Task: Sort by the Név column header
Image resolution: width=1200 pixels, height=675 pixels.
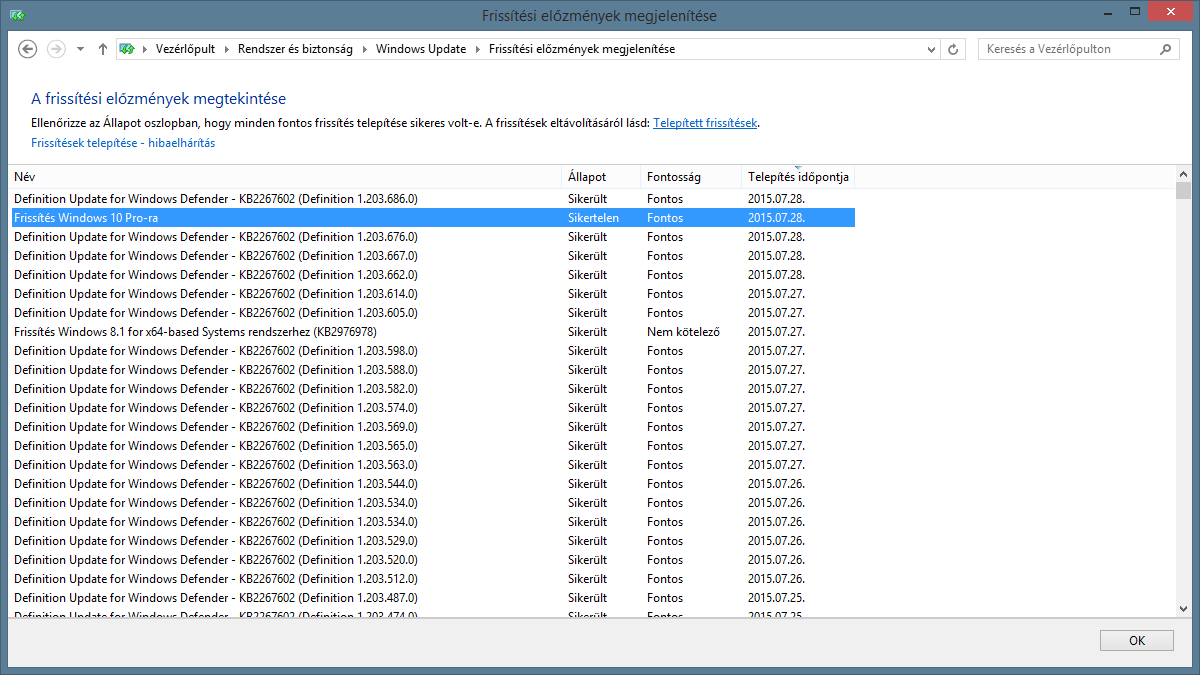Action: point(285,177)
